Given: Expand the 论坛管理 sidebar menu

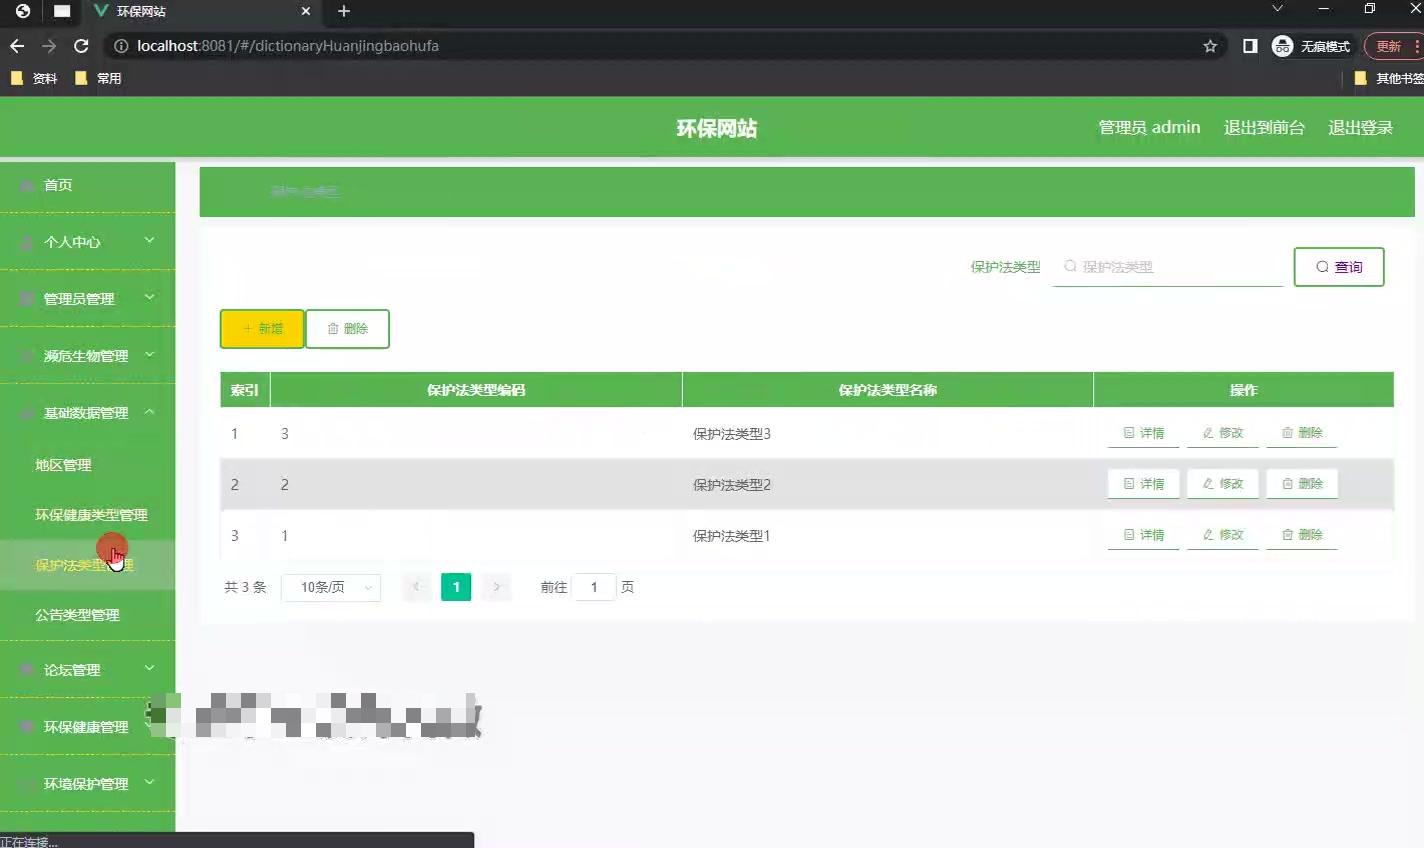Looking at the screenshot, I should click(x=87, y=670).
